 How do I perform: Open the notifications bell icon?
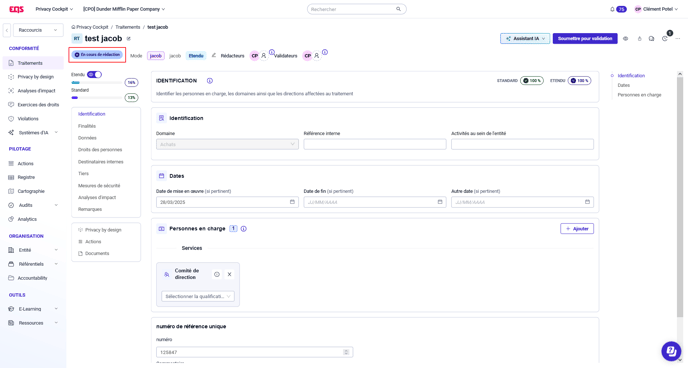pyautogui.click(x=612, y=9)
